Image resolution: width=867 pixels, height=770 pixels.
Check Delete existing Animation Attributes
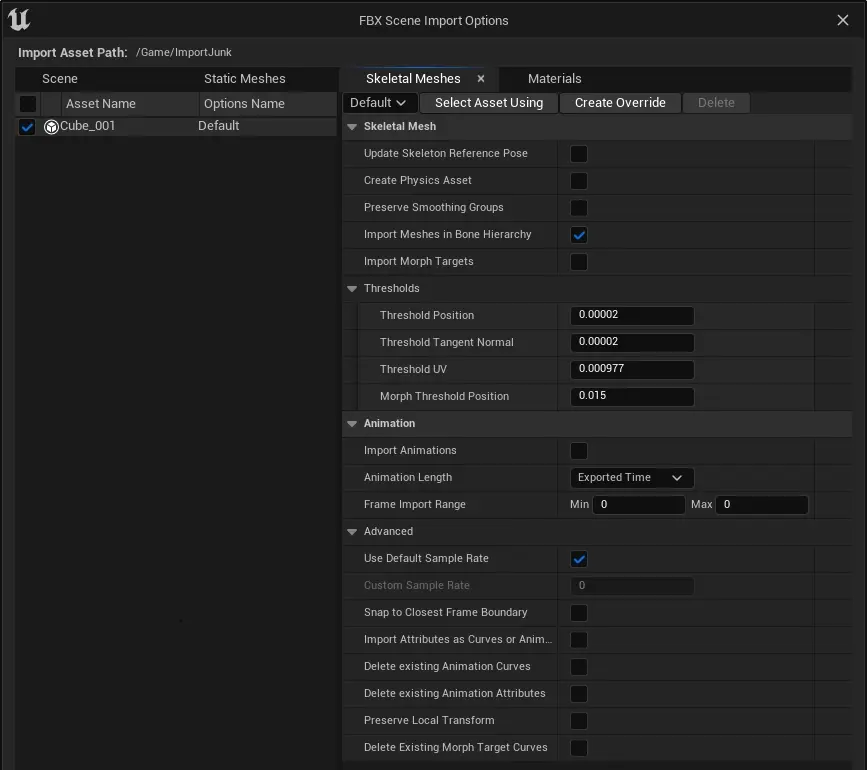click(x=578, y=694)
